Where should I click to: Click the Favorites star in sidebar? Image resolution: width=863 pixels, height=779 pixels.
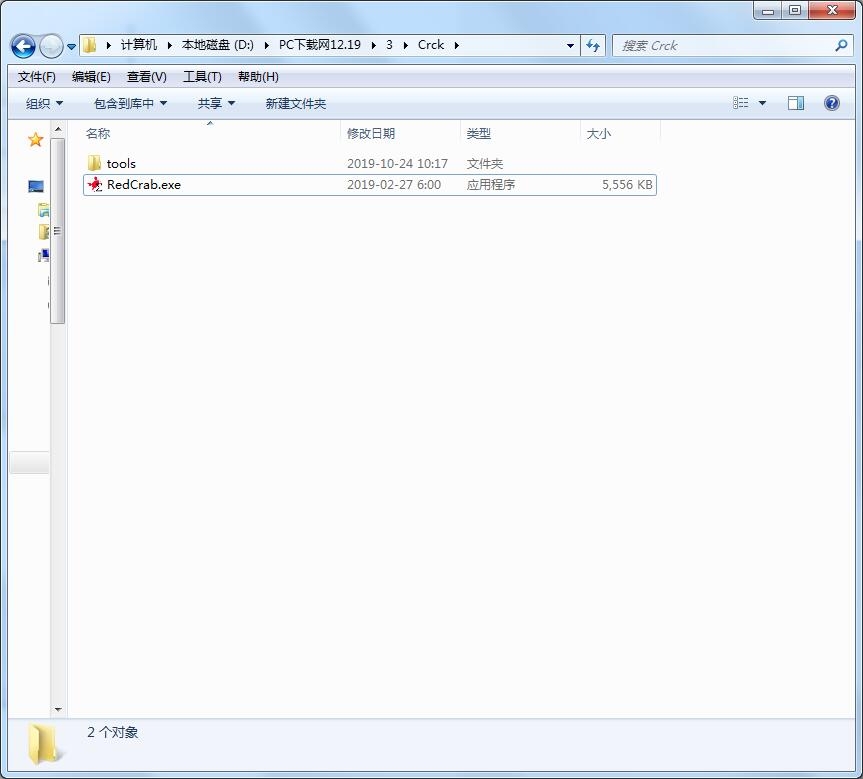(35, 140)
